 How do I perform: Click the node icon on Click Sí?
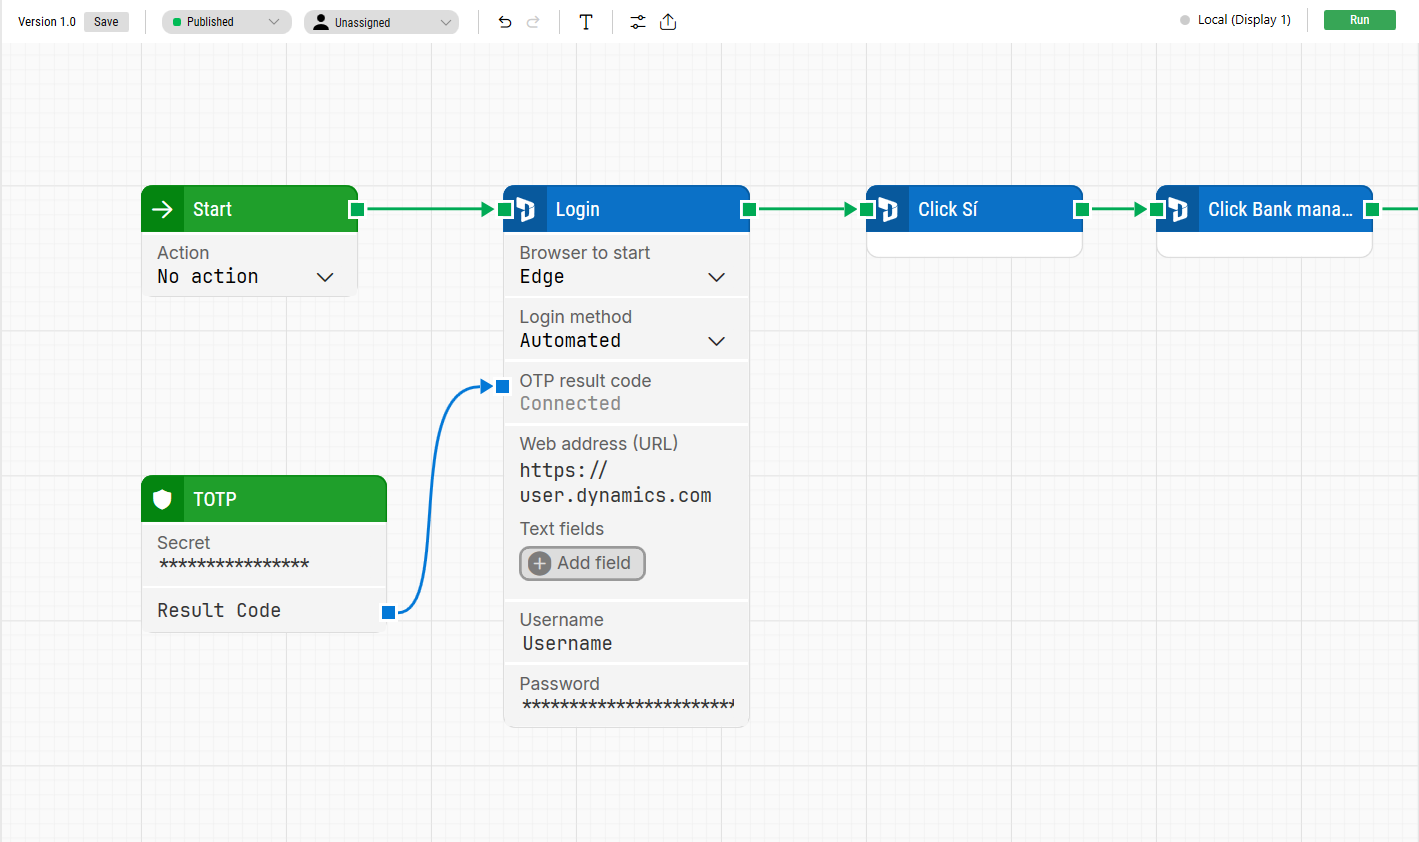[886, 208]
